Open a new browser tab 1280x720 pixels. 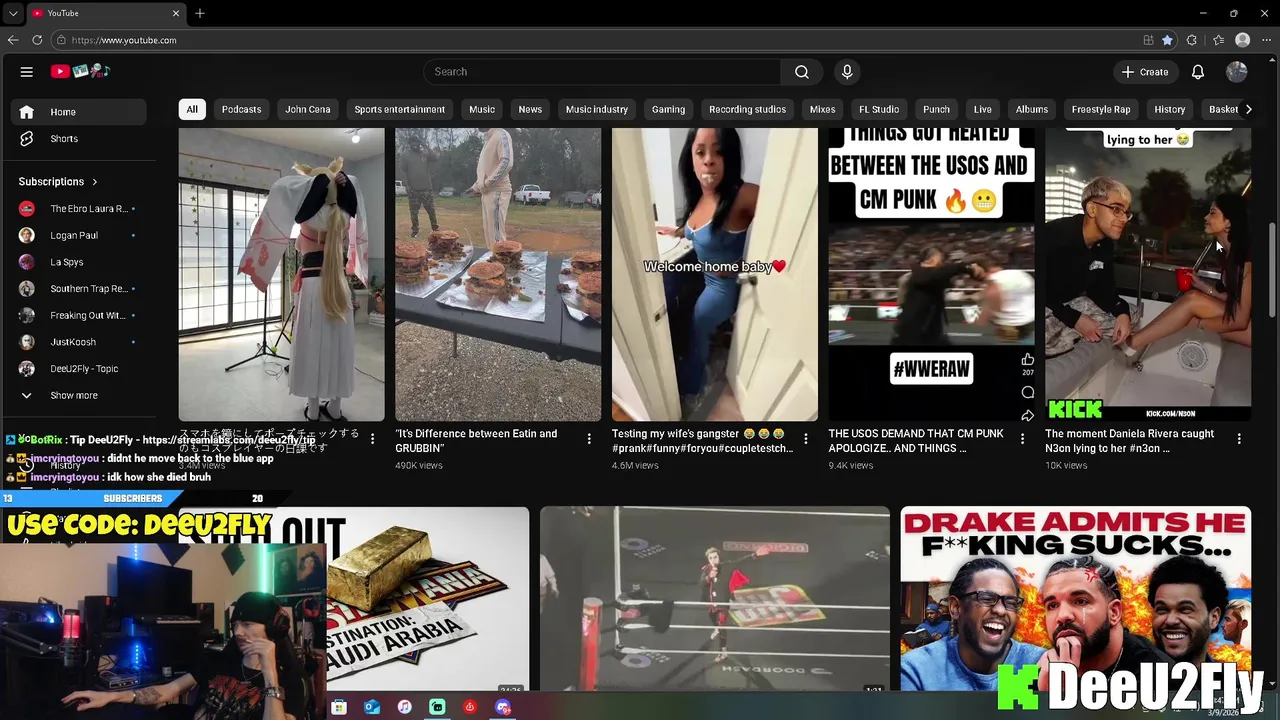(200, 13)
